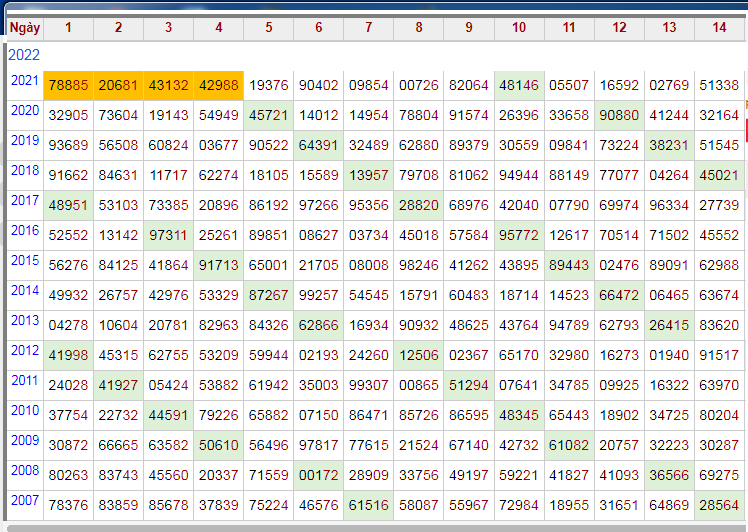Select the green cell 61082

pos(569,446)
